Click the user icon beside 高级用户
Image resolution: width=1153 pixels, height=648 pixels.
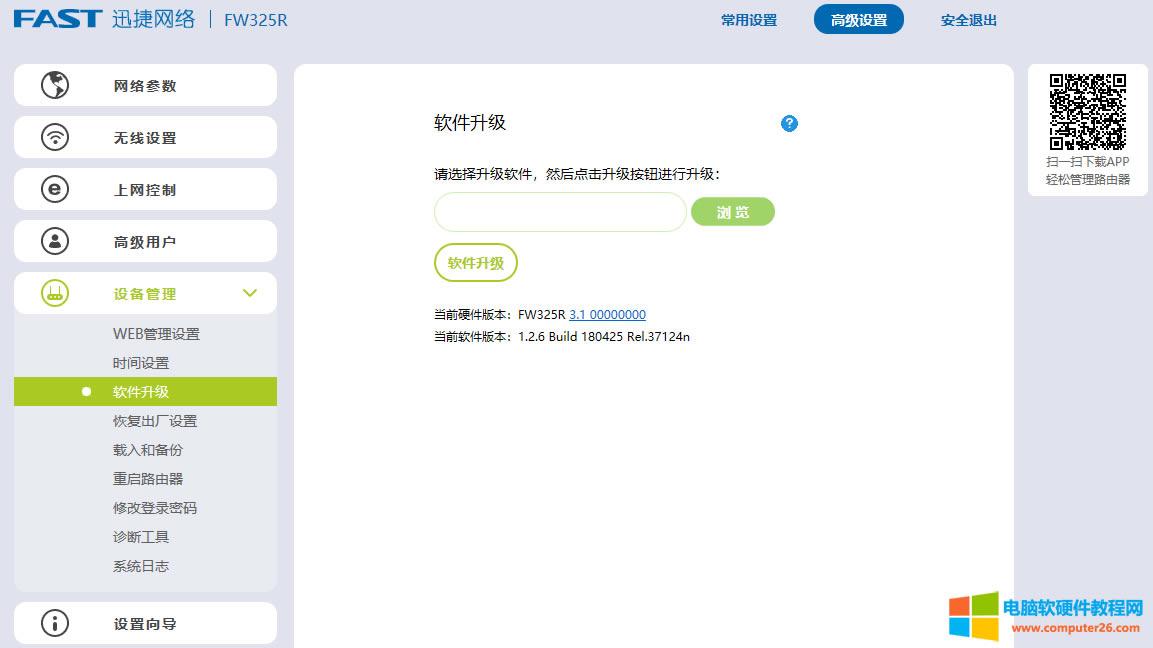55,241
